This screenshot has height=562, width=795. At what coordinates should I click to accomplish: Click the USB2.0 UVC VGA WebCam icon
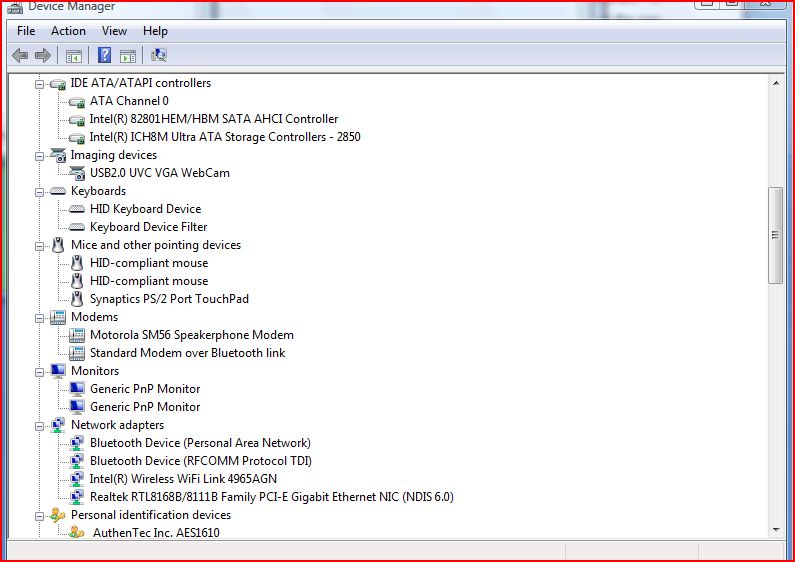click(x=77, y=173)
